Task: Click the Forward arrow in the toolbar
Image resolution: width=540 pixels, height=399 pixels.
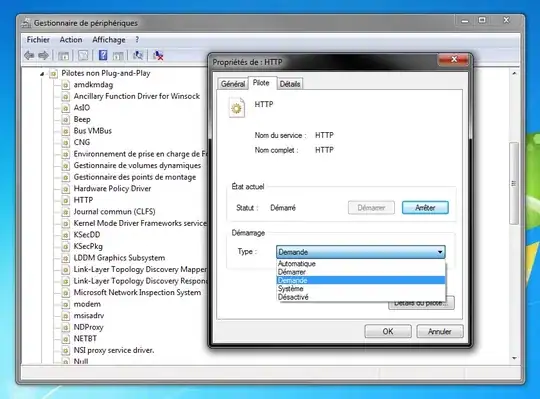Action: click(43, 55)
